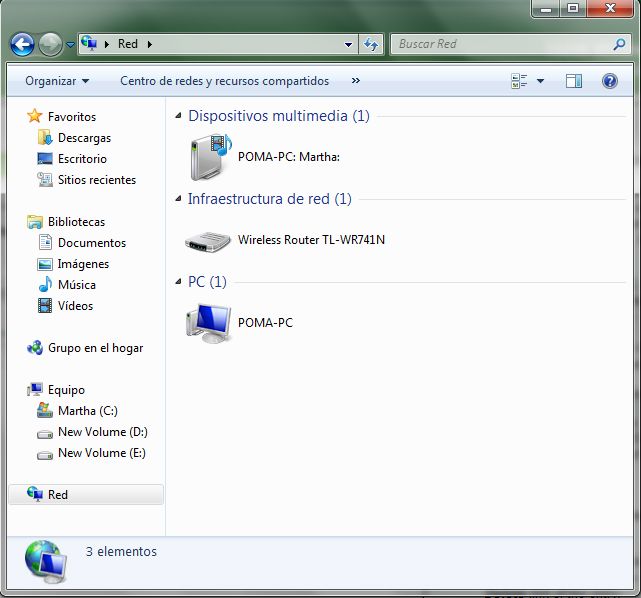Collapse the Dispositivos multimedia group

(x=178, y=116)
